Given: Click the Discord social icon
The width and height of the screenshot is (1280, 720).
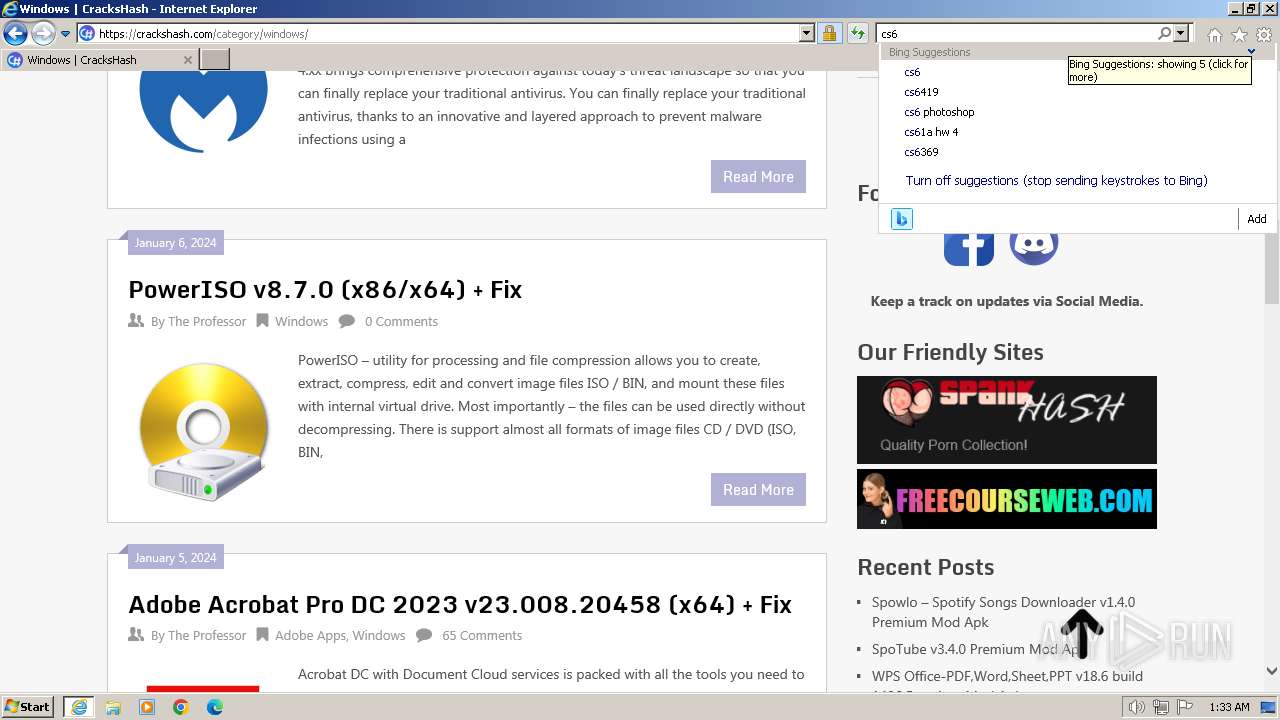Looking at the screenshot, I should pos(1034,247).
